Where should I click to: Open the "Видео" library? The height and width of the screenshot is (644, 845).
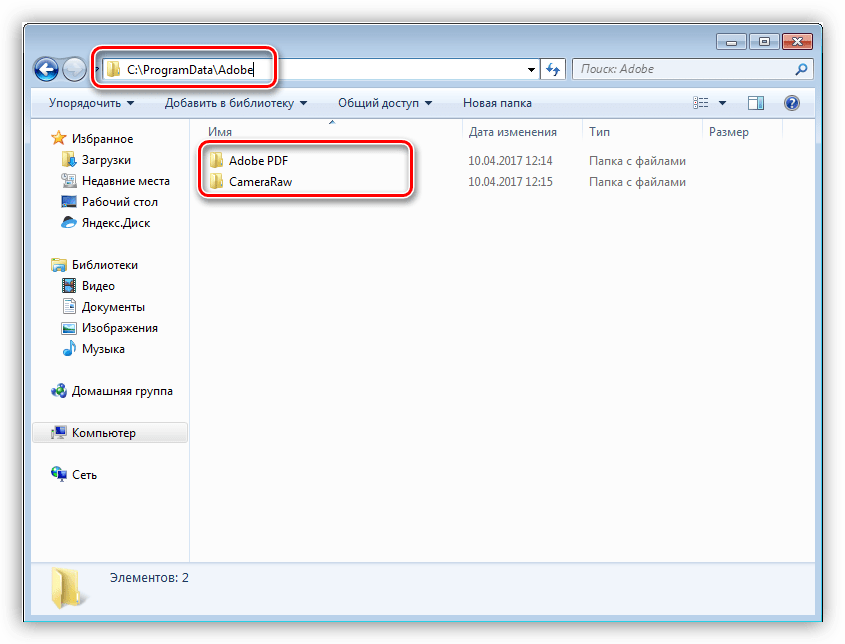(98, 286)
